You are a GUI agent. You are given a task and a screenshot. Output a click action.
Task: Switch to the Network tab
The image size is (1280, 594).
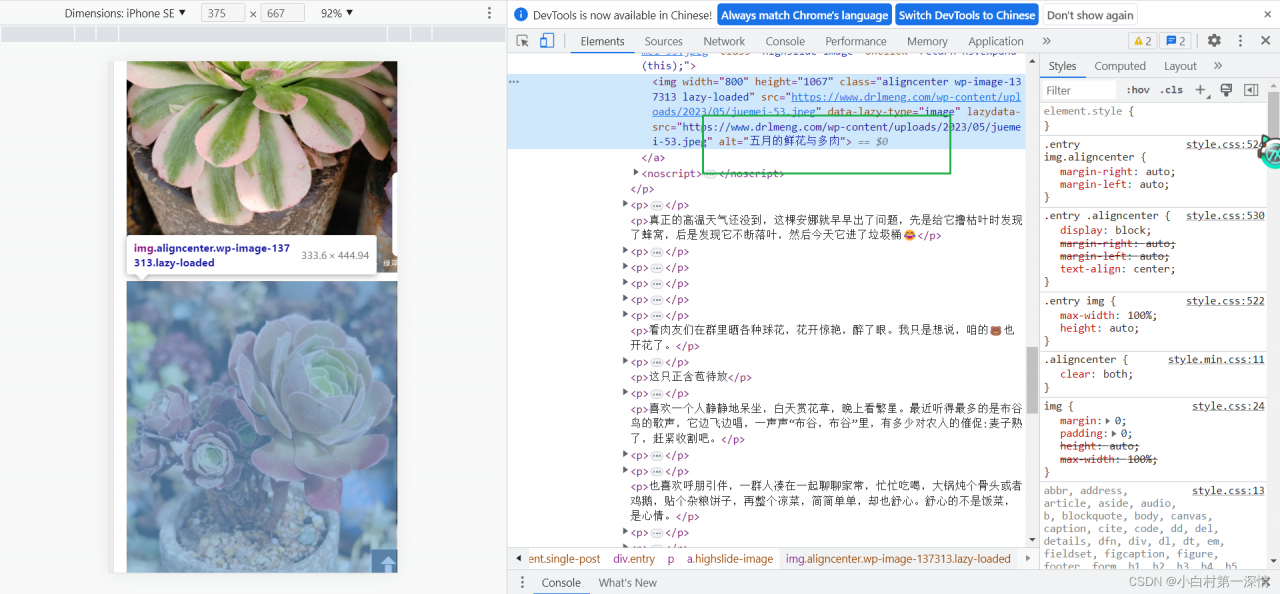(x=724, y=41)
